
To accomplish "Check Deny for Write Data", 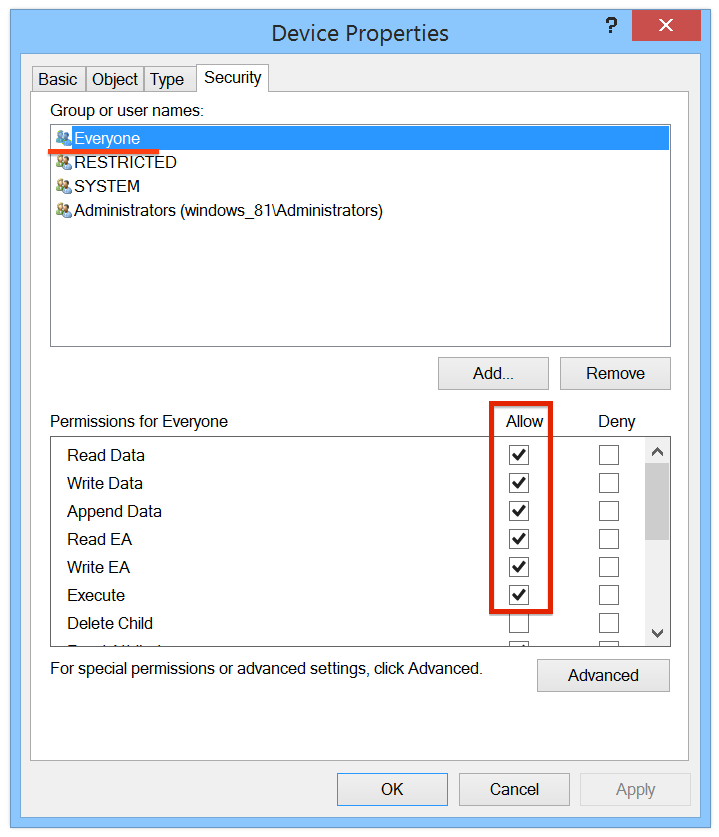I will [609, 483].
